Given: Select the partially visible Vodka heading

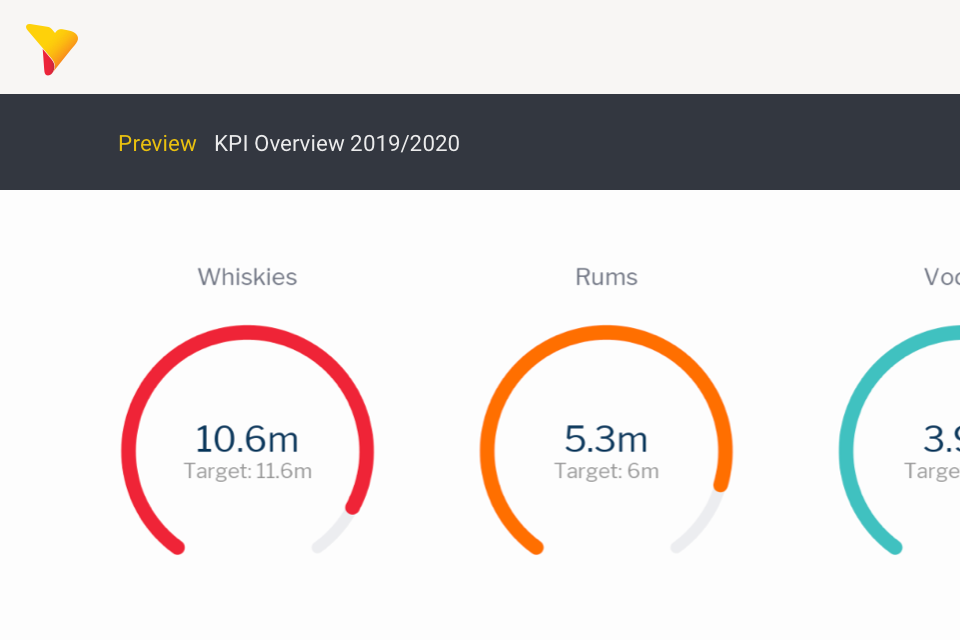Looking at the screenshot, I should click(941, 277).
